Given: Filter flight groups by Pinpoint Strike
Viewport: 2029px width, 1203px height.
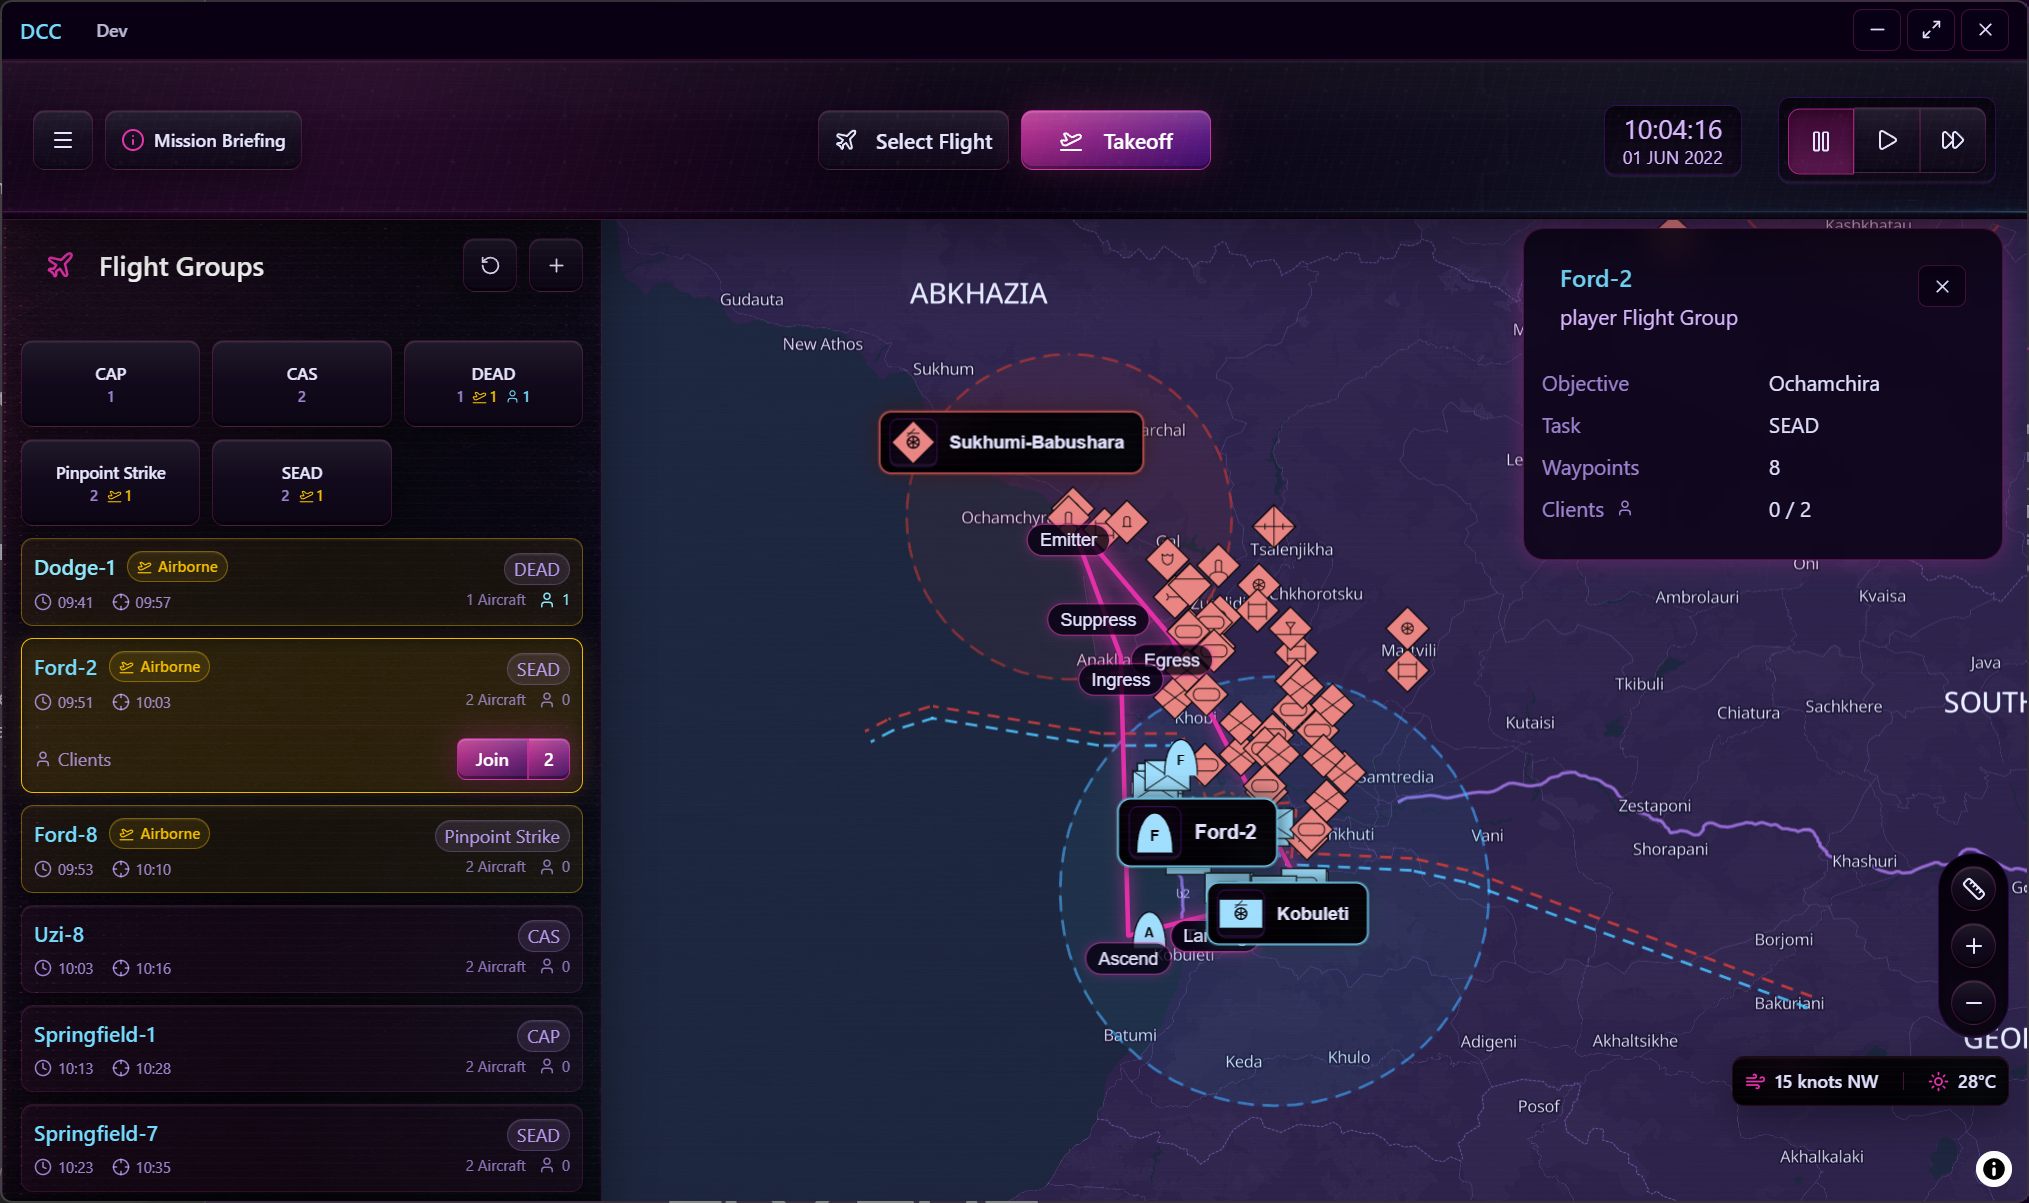Looking at the screenshot, I should [x=111, y=483].
